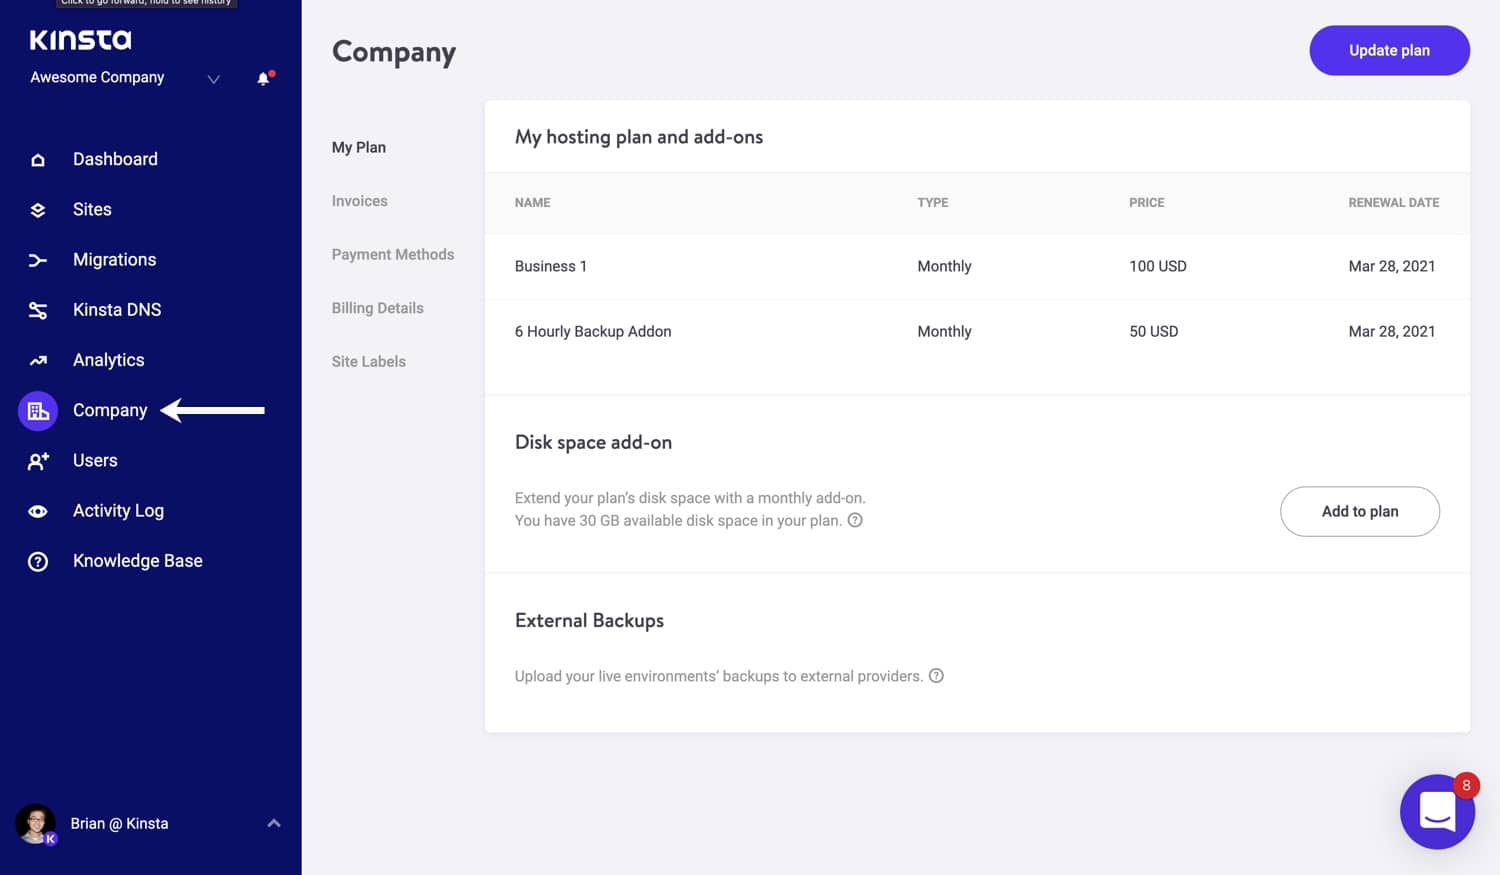
Task: Click the NAME column header
Action: click(x=533, y=202)
